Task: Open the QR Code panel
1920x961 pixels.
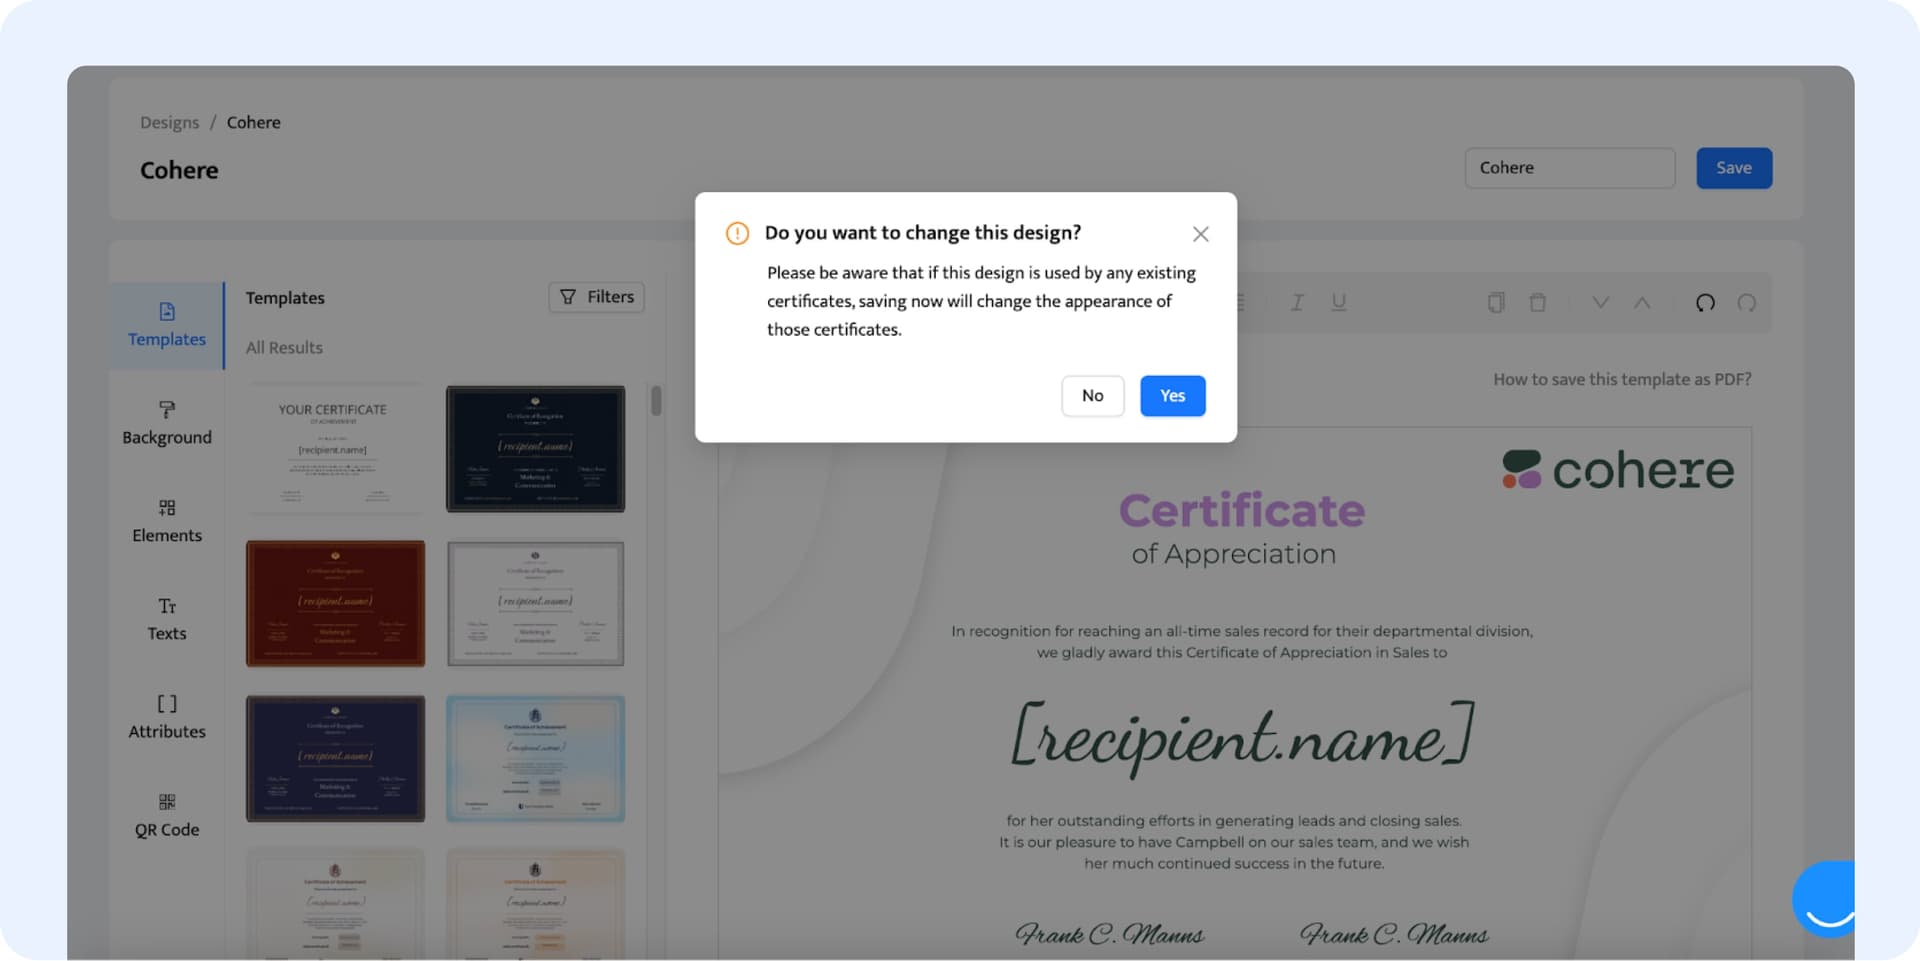Action: [167, 815]
